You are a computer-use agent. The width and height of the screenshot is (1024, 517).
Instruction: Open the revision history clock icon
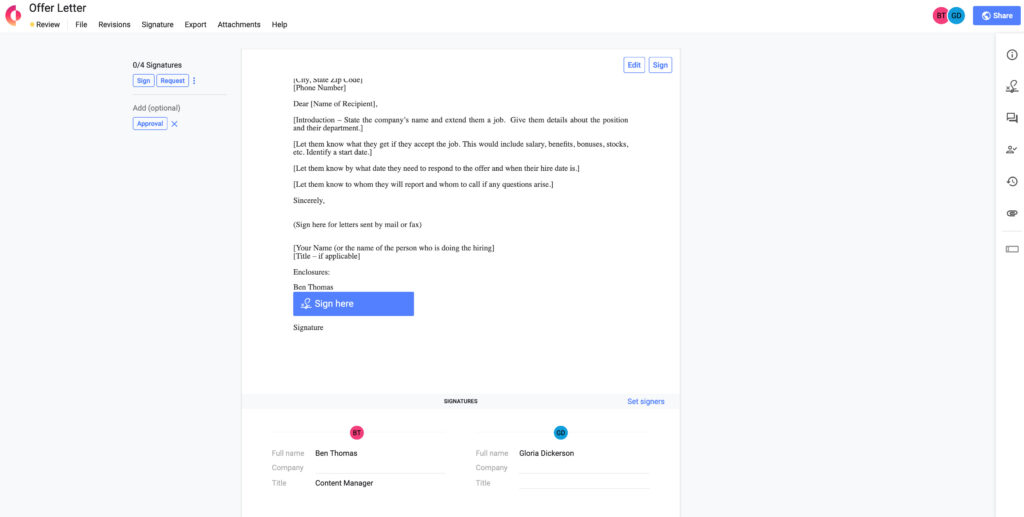1012,181
